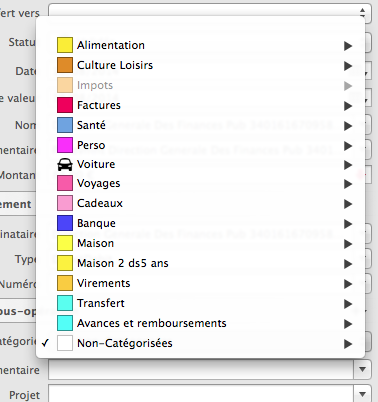Select Voiture category entry
The height and width of the screenshot is (402, 378).
(x=200, y=164)
